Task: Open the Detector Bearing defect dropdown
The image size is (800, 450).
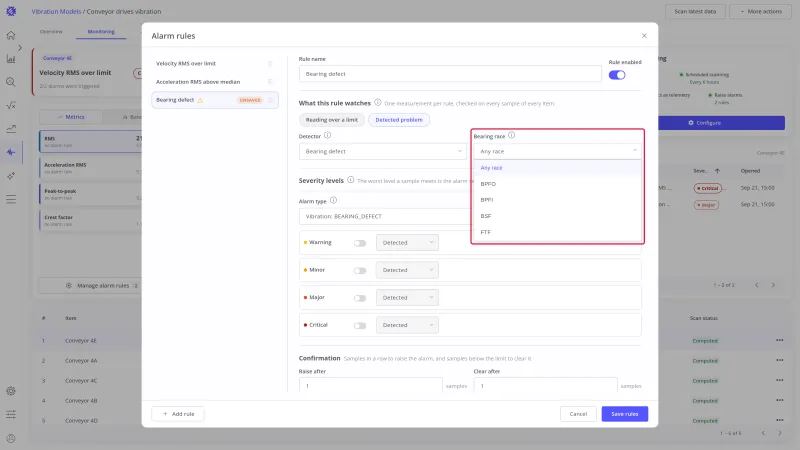Action: coord(383,152)
